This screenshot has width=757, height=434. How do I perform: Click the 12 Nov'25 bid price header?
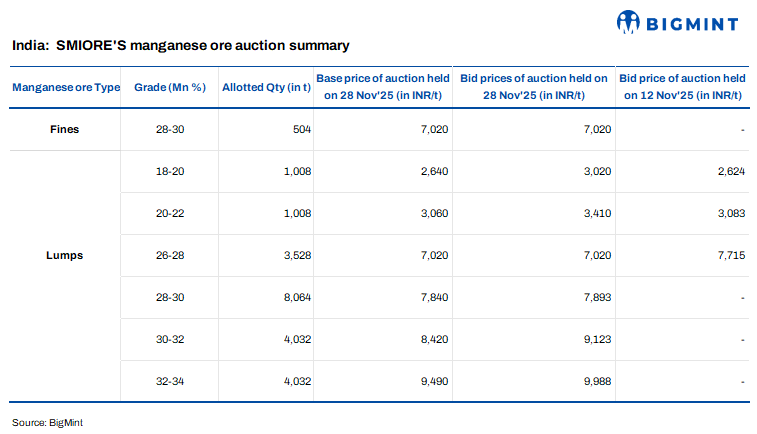click(x=683, y=87)
